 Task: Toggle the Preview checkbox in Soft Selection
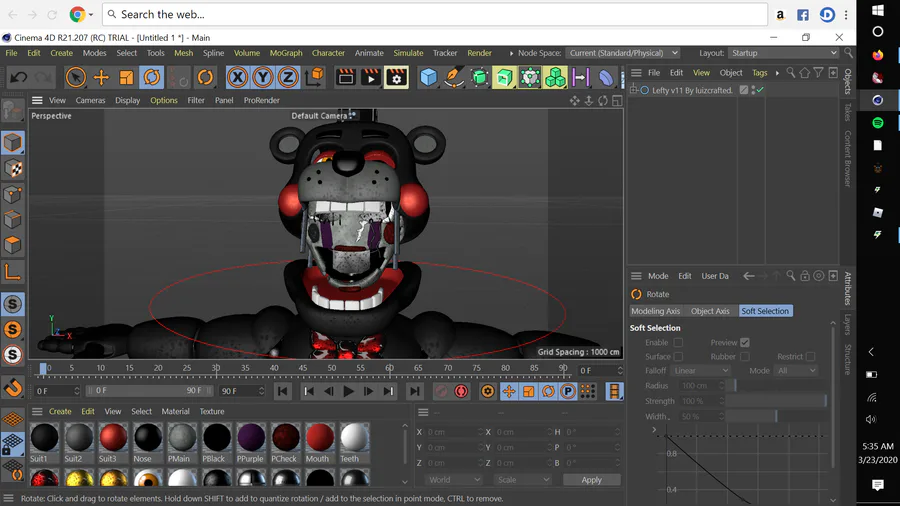[744, 343]
